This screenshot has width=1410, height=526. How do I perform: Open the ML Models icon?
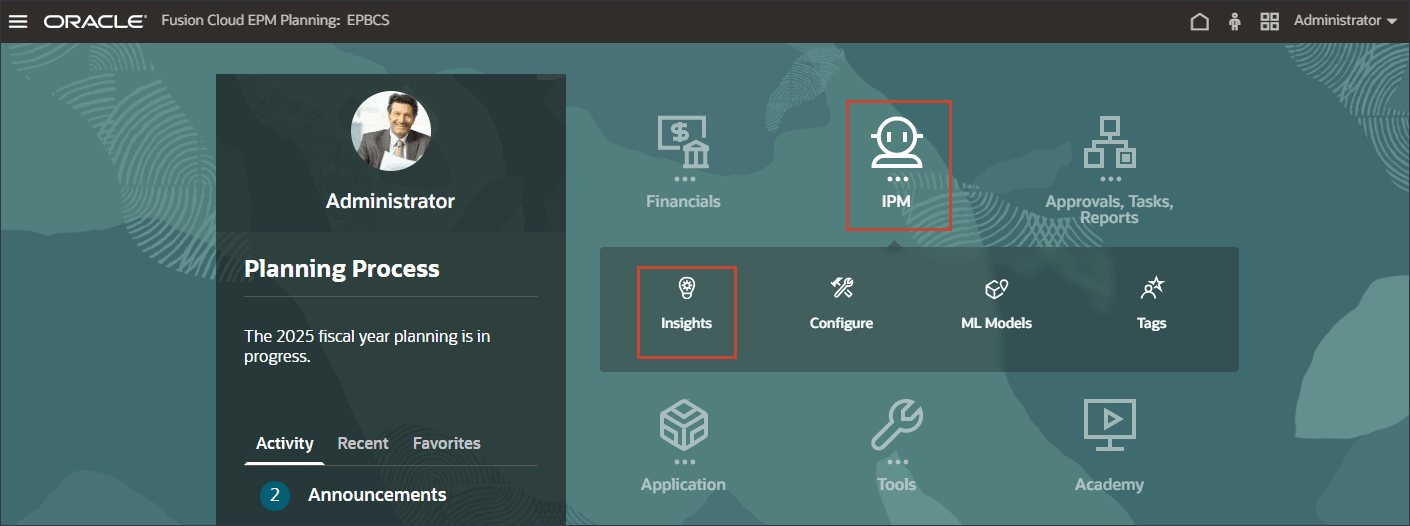coord(996,289)
